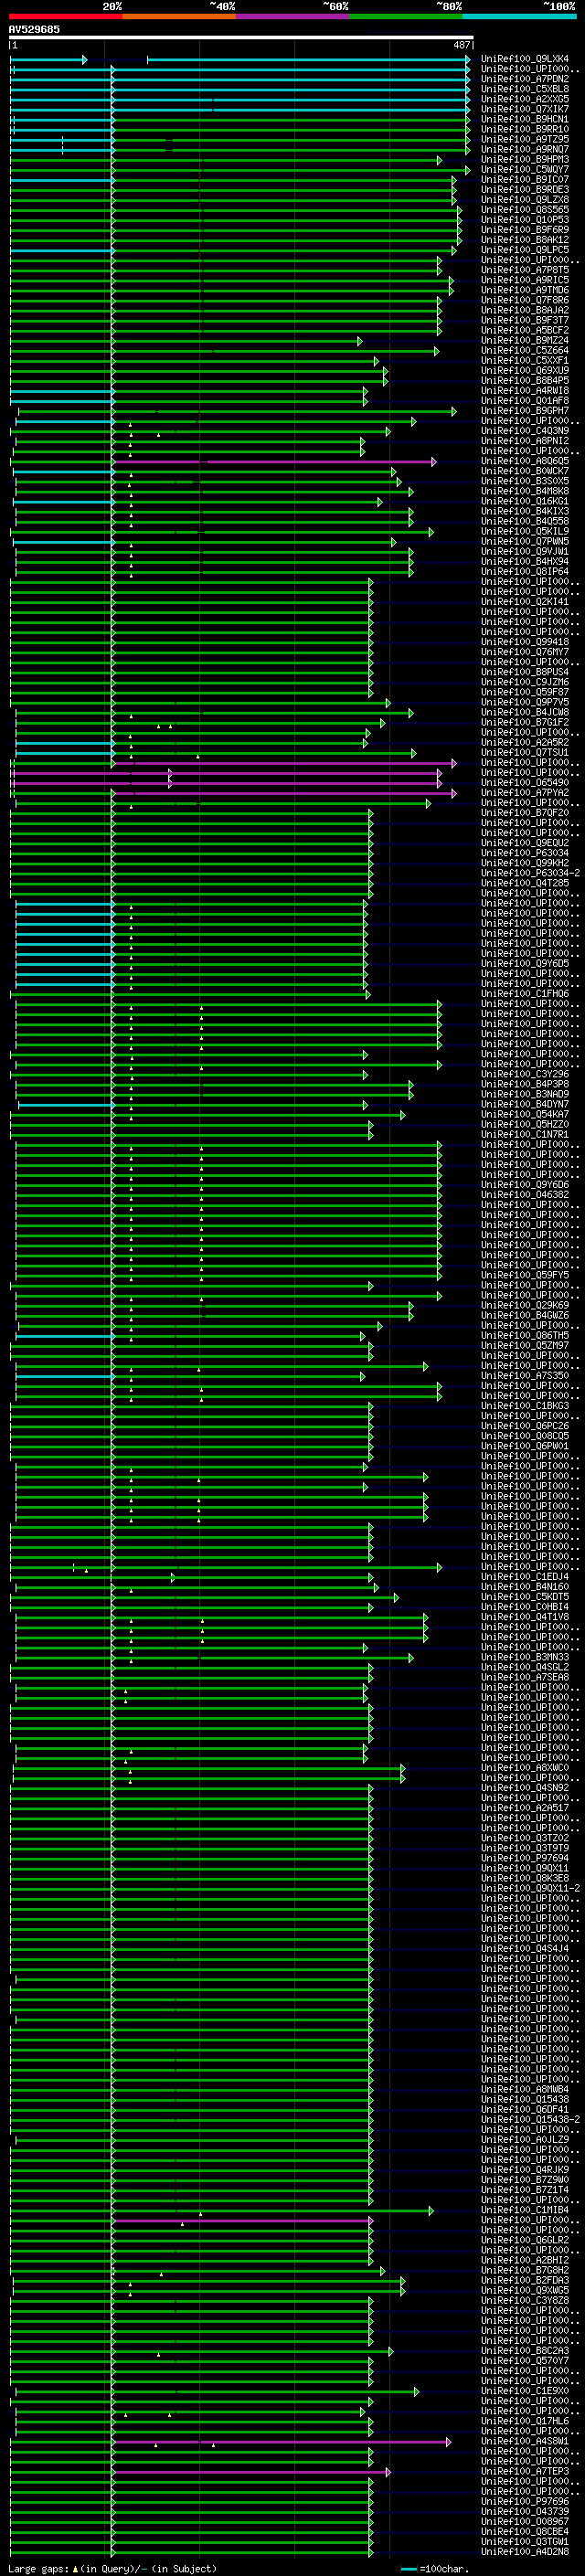The width and height of the screenshot is (585, 2576).
Task: Open hit UniRef100_A7PDN2
Action: (525, 79)
